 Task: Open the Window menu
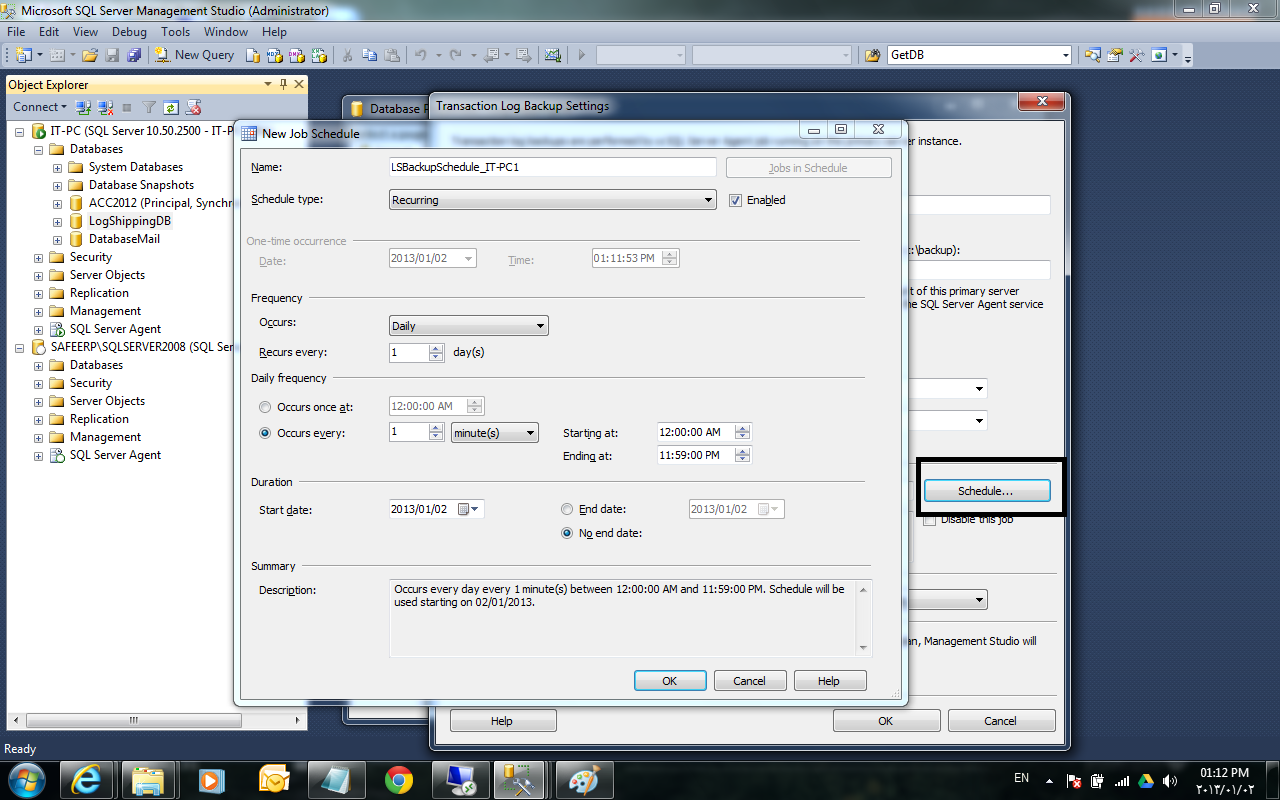tap(226, 32)
